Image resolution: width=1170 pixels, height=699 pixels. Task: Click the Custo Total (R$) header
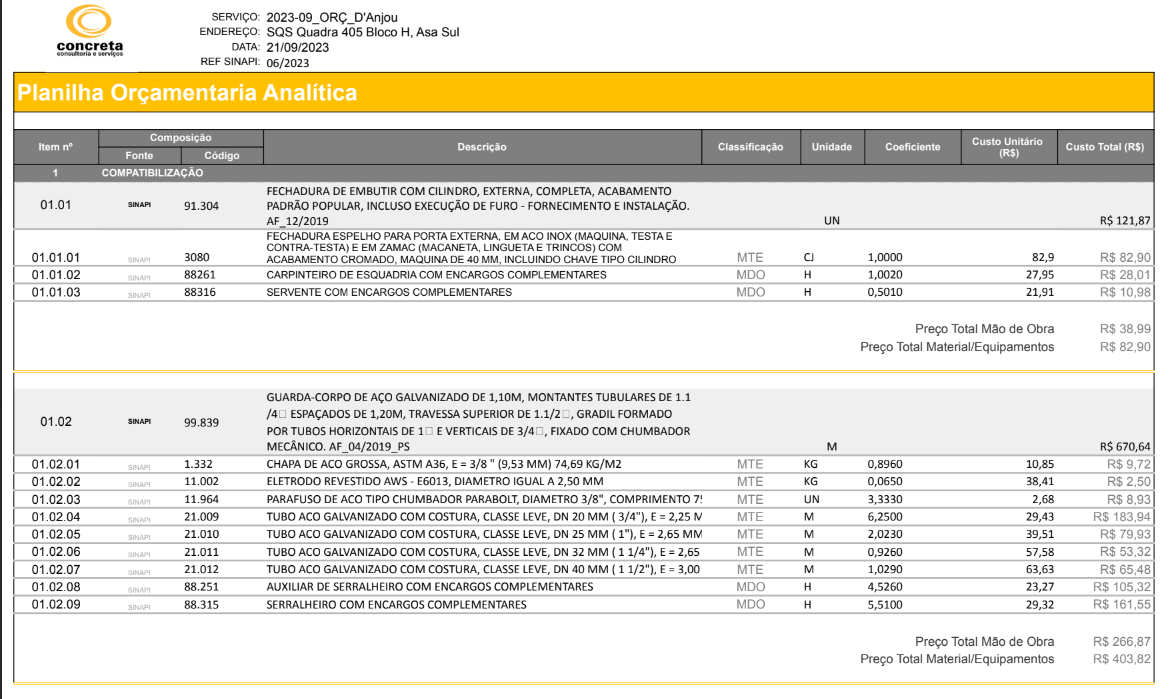1105,147
